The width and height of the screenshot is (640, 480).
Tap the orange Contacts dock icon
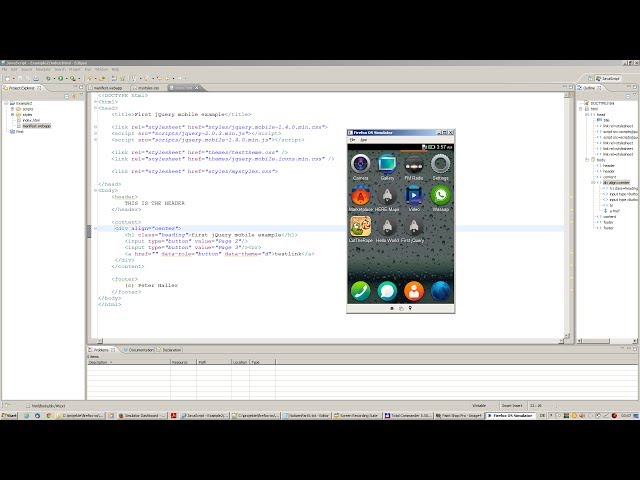tap(413, 291)
